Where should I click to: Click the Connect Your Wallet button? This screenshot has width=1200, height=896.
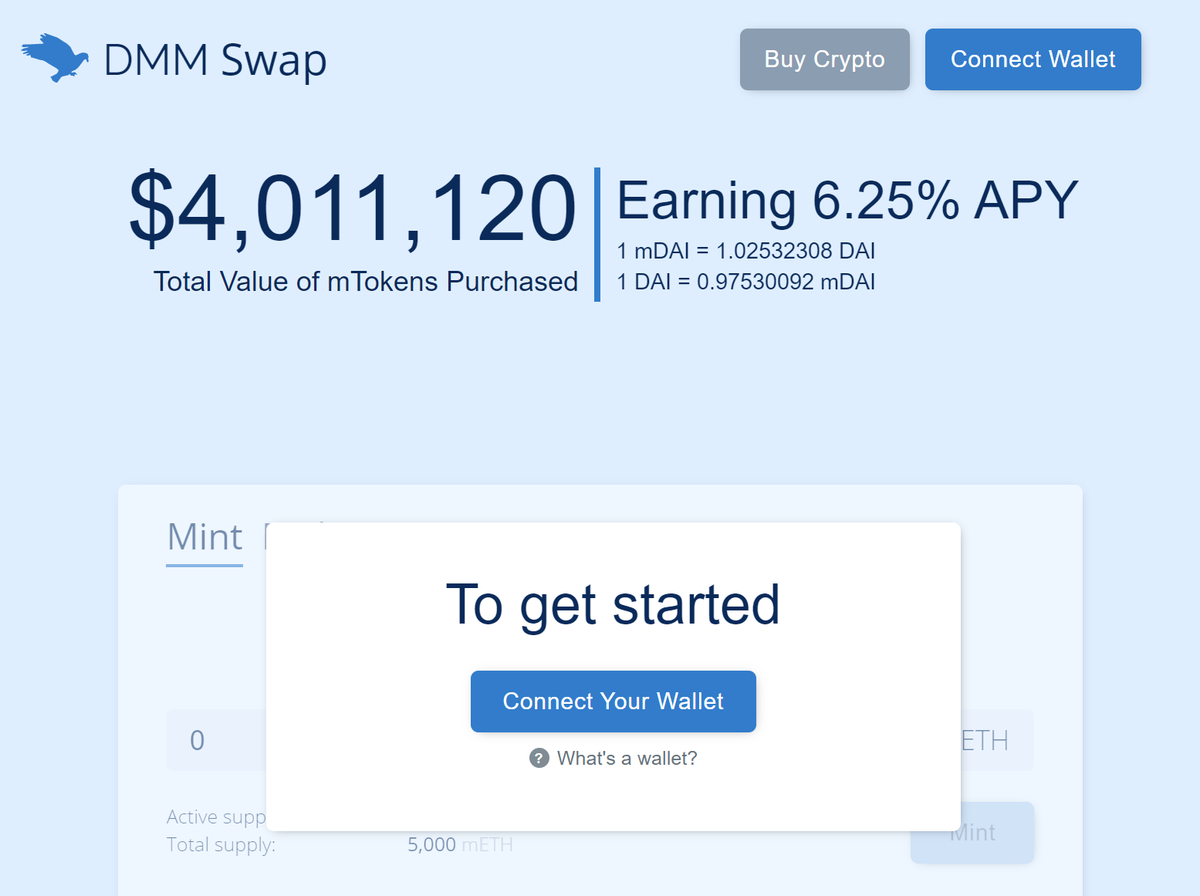(x=613, y=702)
